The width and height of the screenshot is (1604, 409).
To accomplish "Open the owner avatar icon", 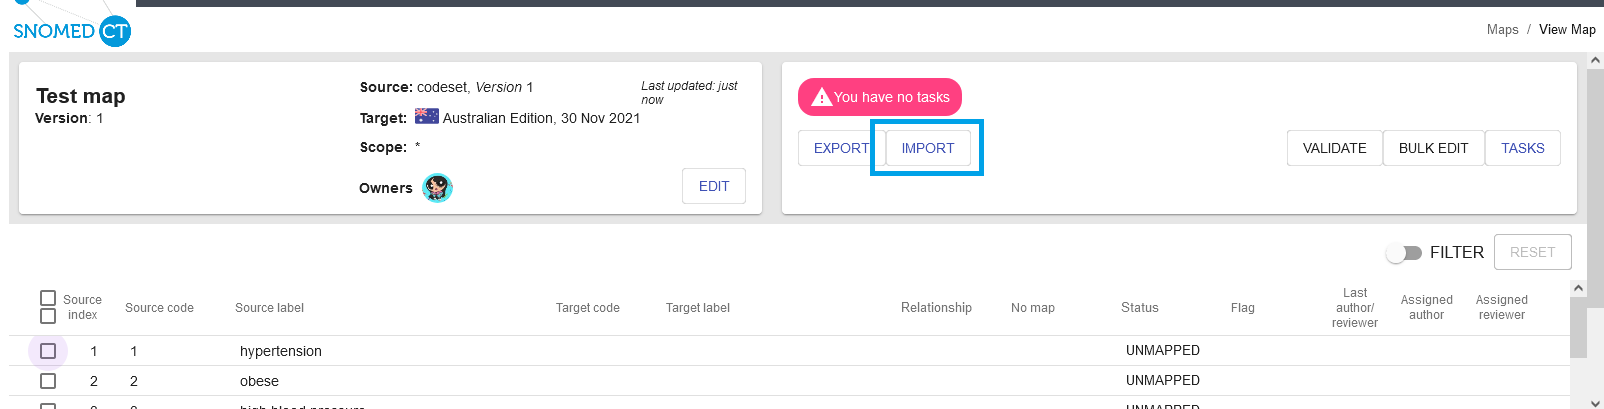I will tap(437, 187).
